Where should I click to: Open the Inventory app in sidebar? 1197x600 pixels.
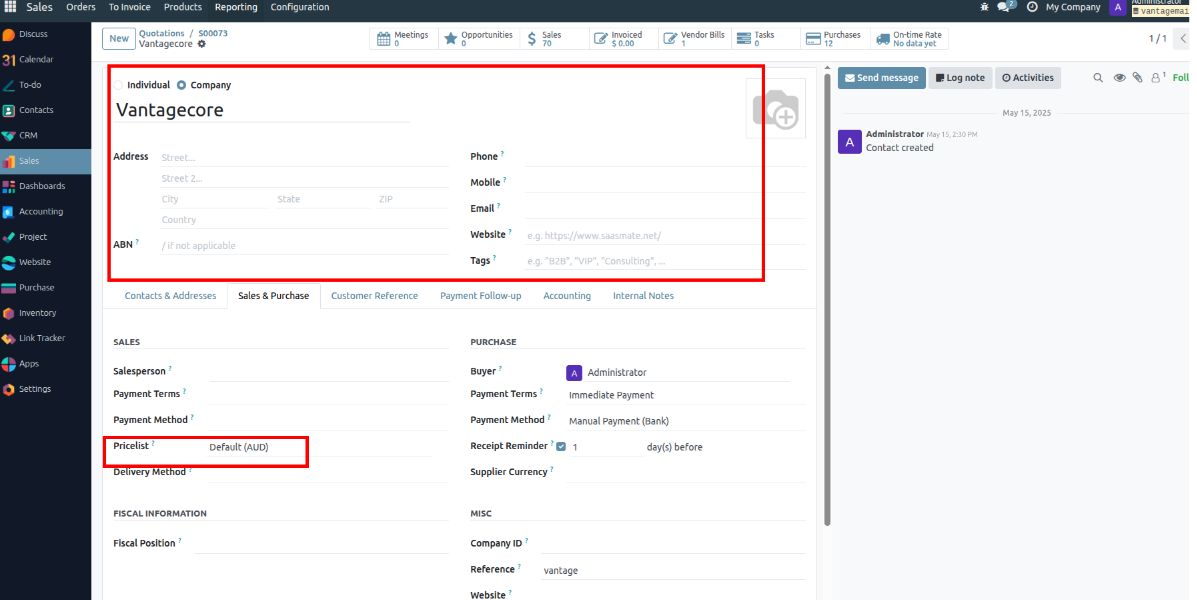(x=37, y=313)
